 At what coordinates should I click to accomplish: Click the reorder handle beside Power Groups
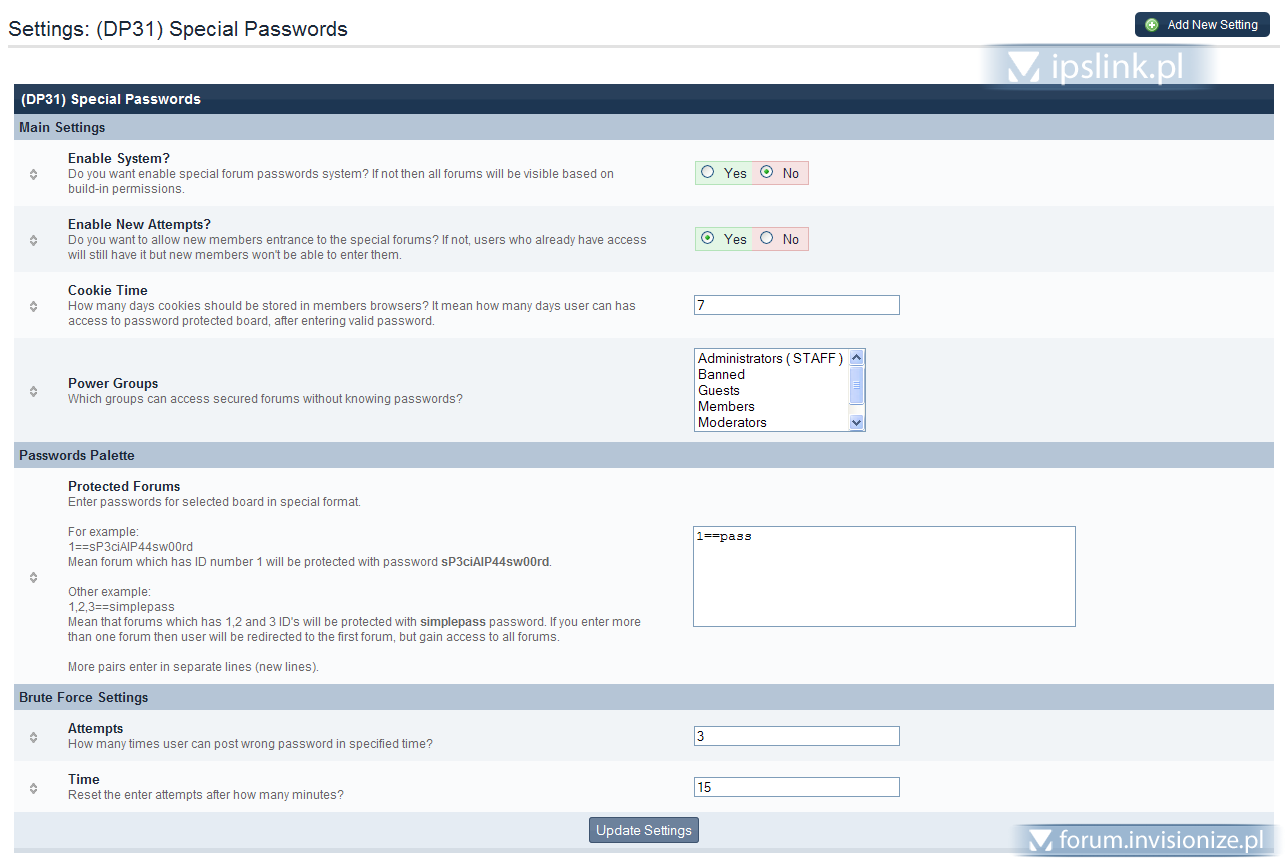[x=33, y=391]
